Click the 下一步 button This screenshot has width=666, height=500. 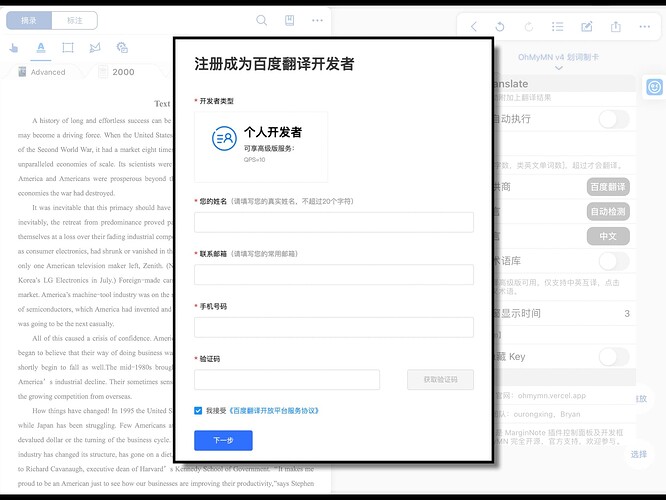pyautogui.click(x=223, y=441)
